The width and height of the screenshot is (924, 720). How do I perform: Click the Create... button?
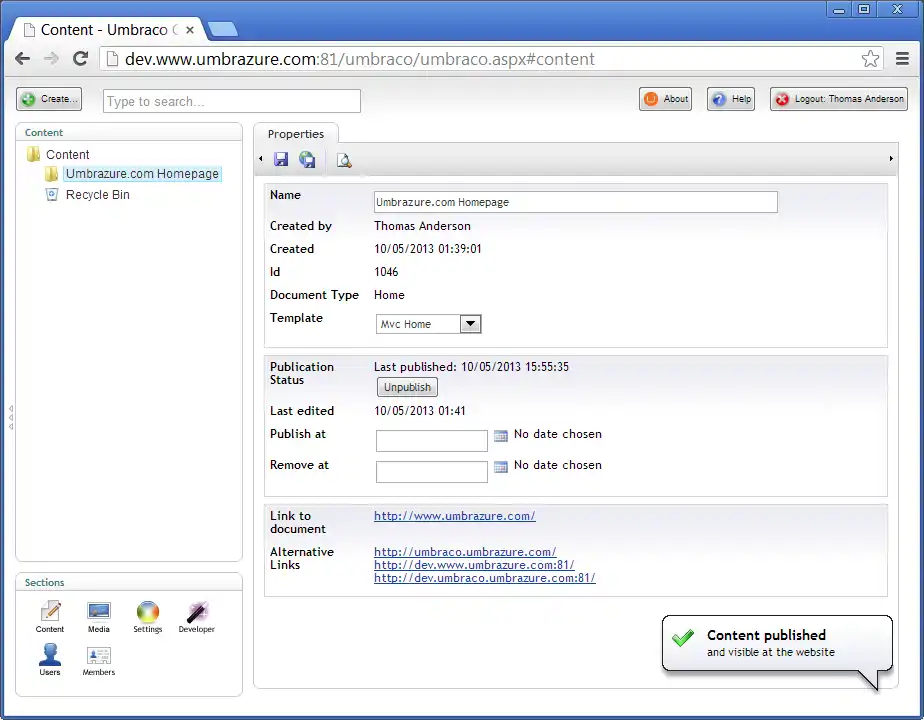(x=49, y=99)
